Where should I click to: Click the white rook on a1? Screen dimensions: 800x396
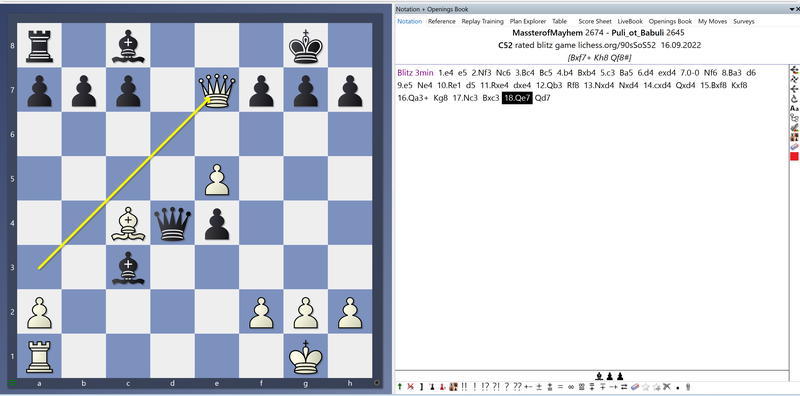click(x=39, y=356)
